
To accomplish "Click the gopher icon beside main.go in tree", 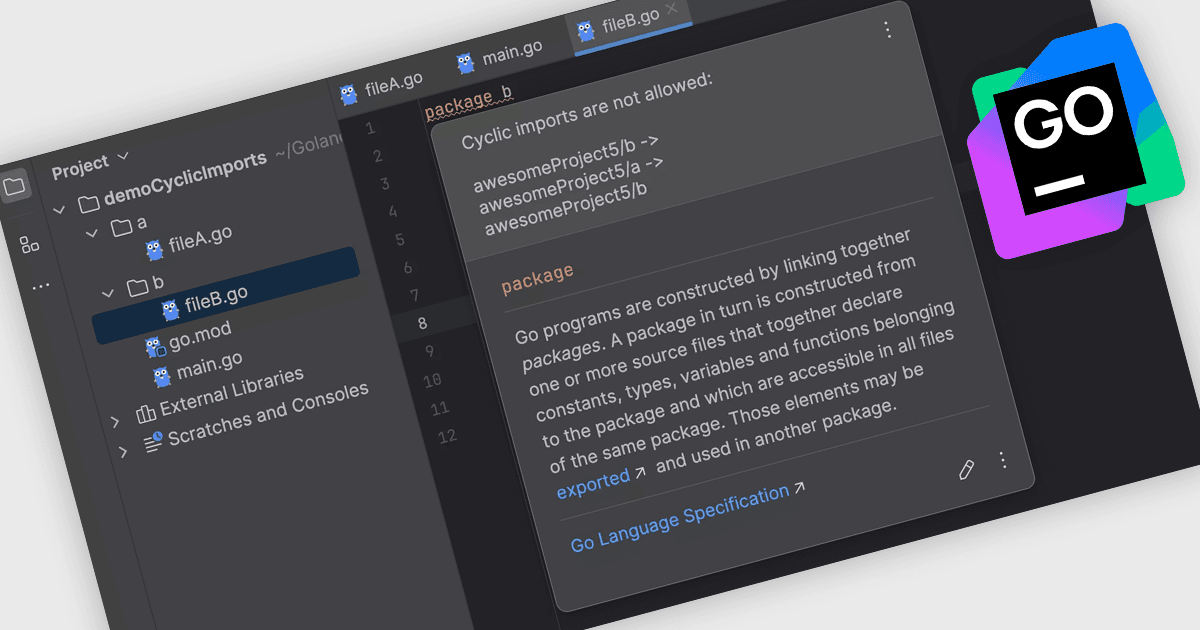I will coord(162,377).
